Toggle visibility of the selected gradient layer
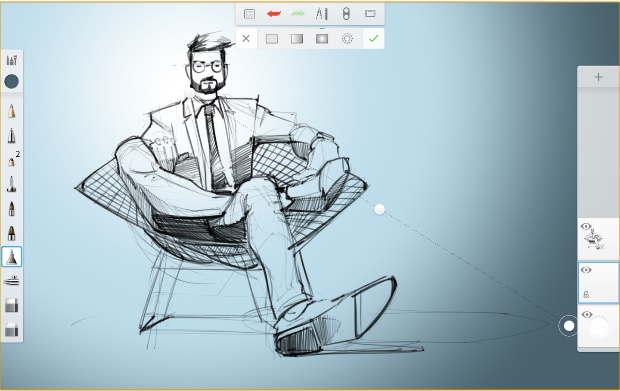Screen dimensions: 620x391 tap(586, 270)
